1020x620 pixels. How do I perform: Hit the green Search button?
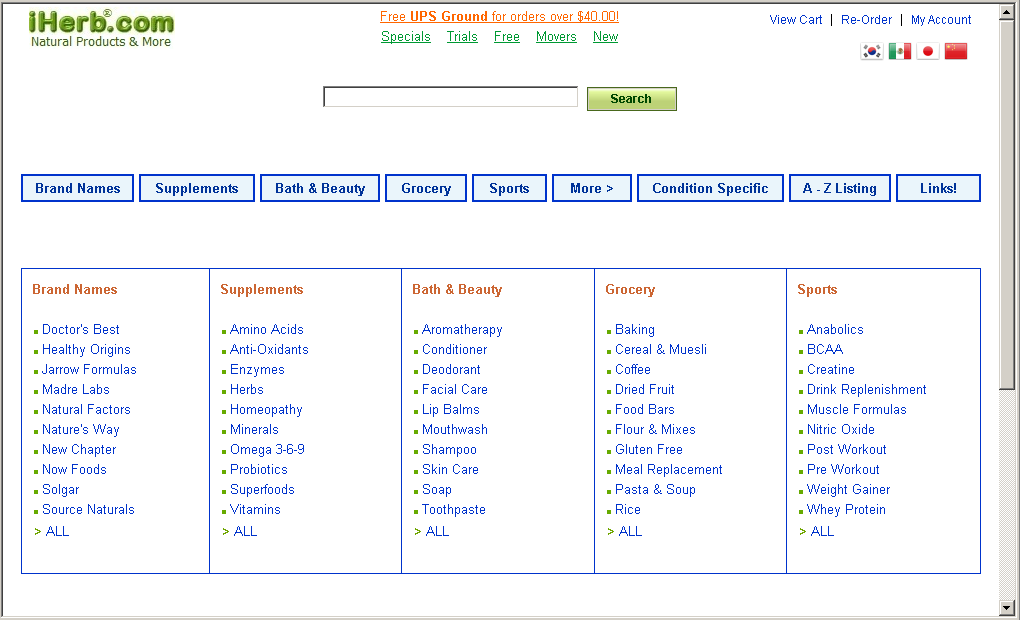(x=632, y=99)
